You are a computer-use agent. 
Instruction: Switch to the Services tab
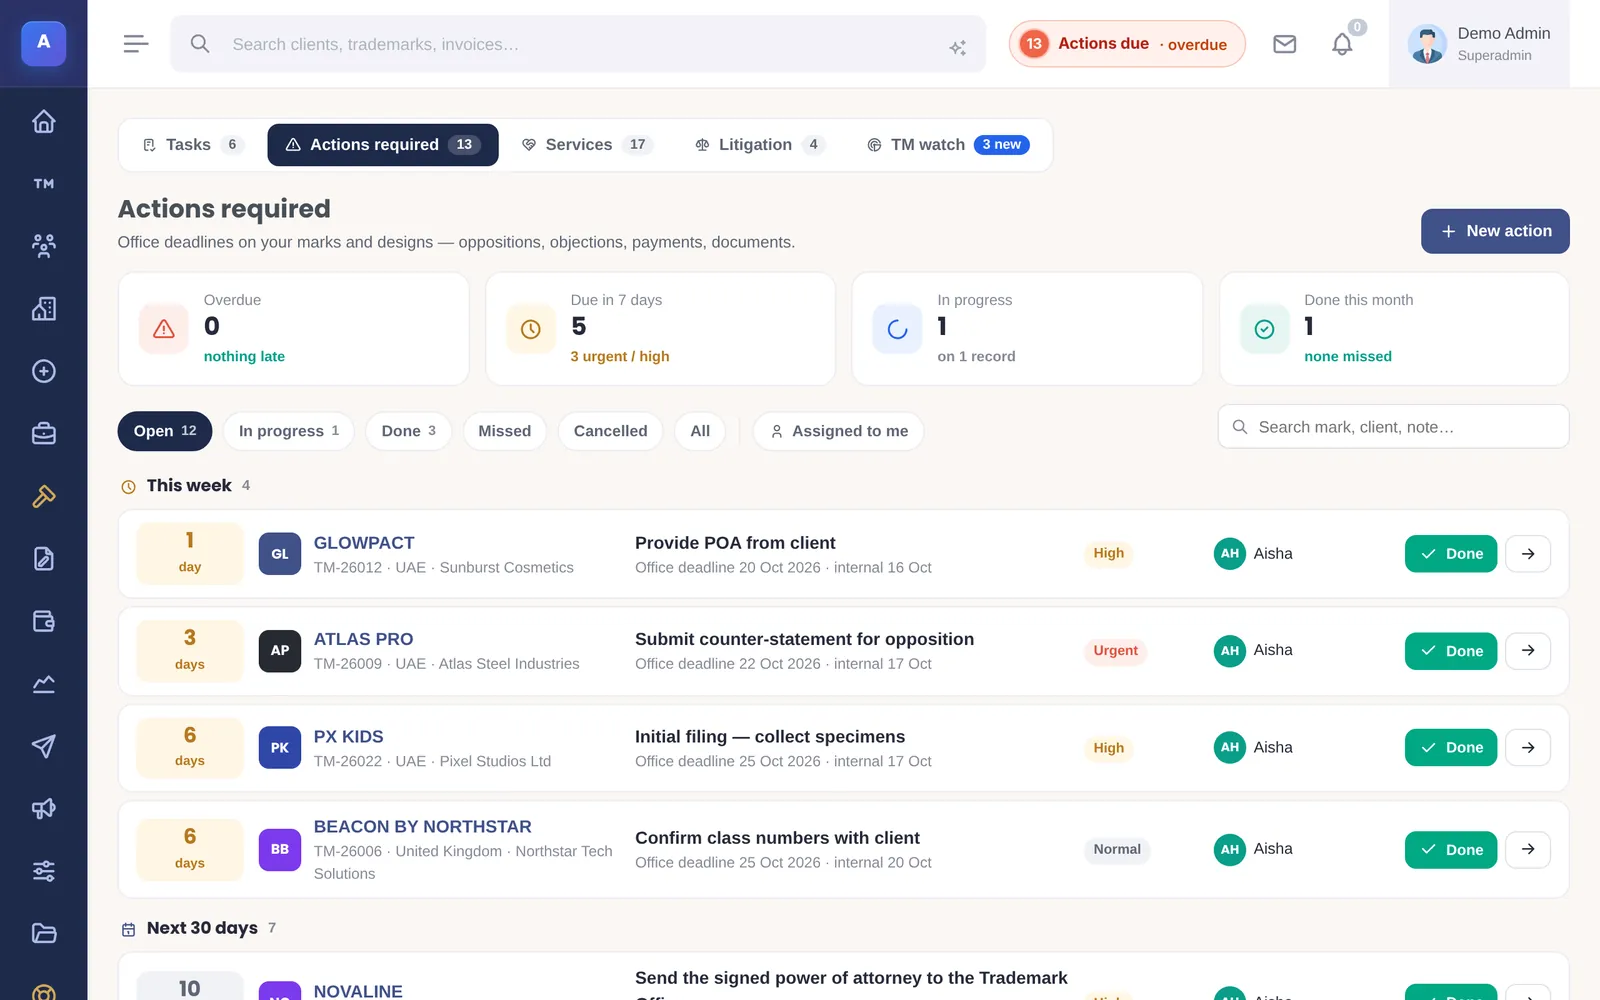[x=588, y=145]
